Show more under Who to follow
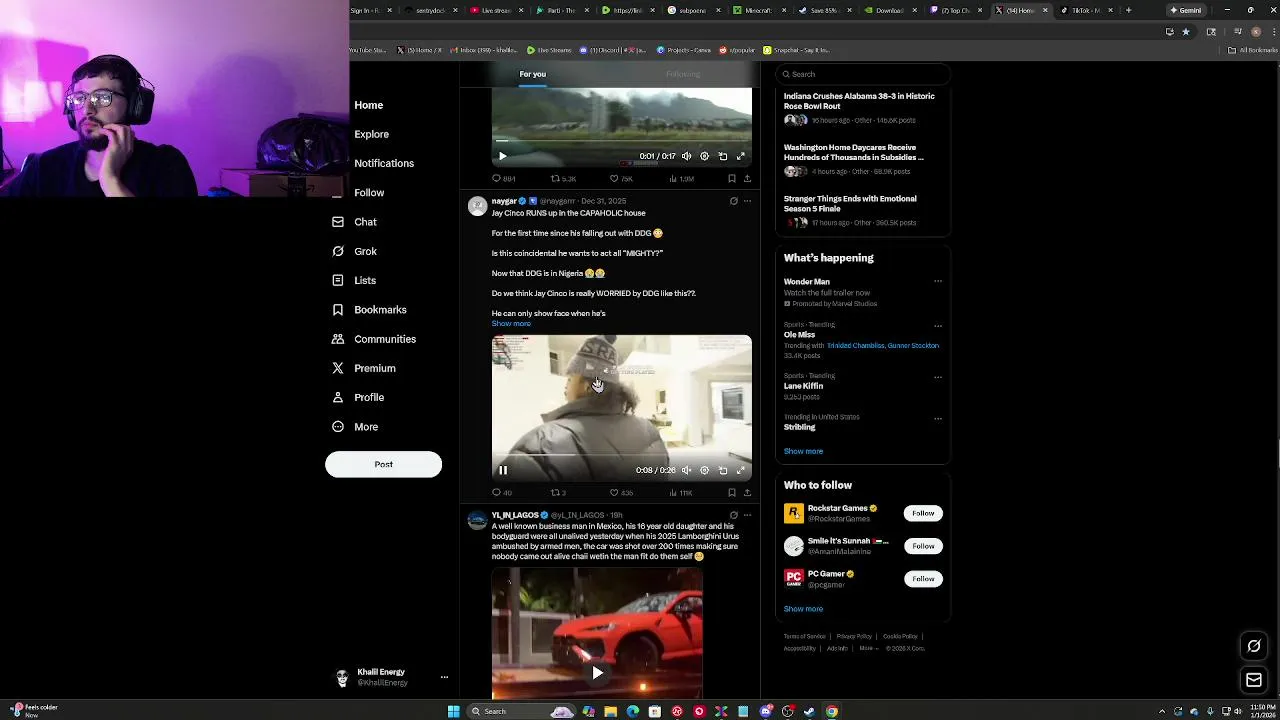Screen dimensions: 1280x720 [x=803, y=609]
